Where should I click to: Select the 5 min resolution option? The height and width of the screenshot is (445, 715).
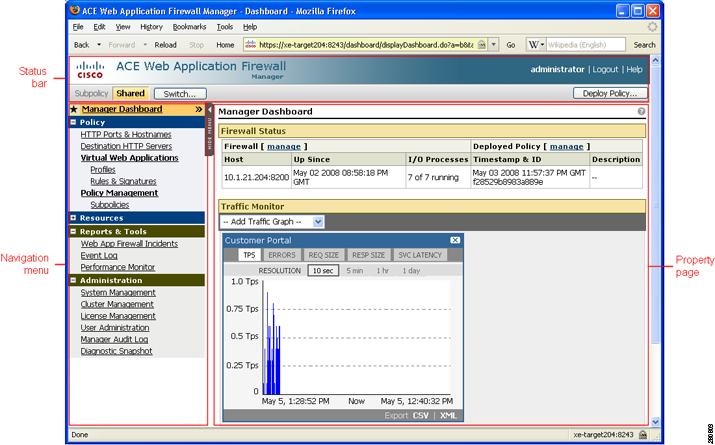354,271
